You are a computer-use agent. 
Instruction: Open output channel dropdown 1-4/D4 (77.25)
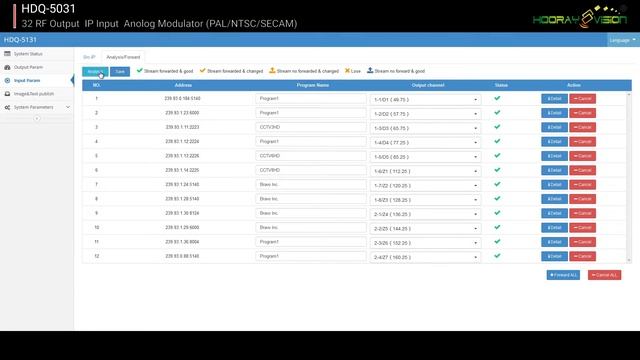click(x=425, y=142)
